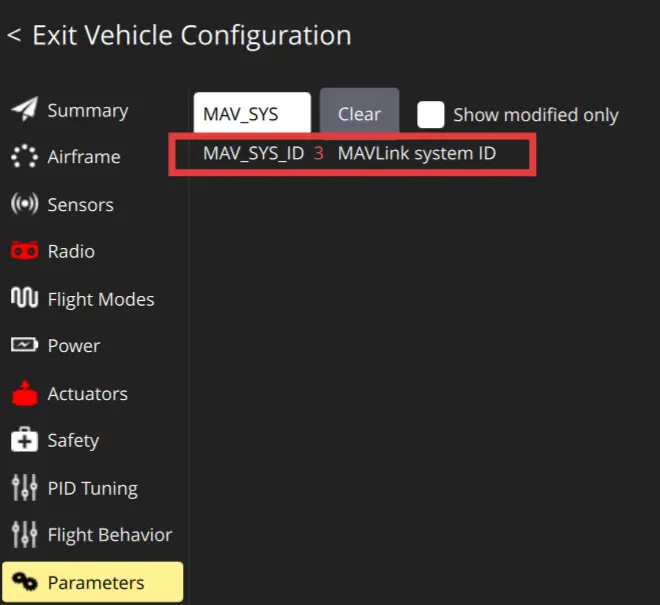Click the Flight Modes waveform icon

coord(24,298)
